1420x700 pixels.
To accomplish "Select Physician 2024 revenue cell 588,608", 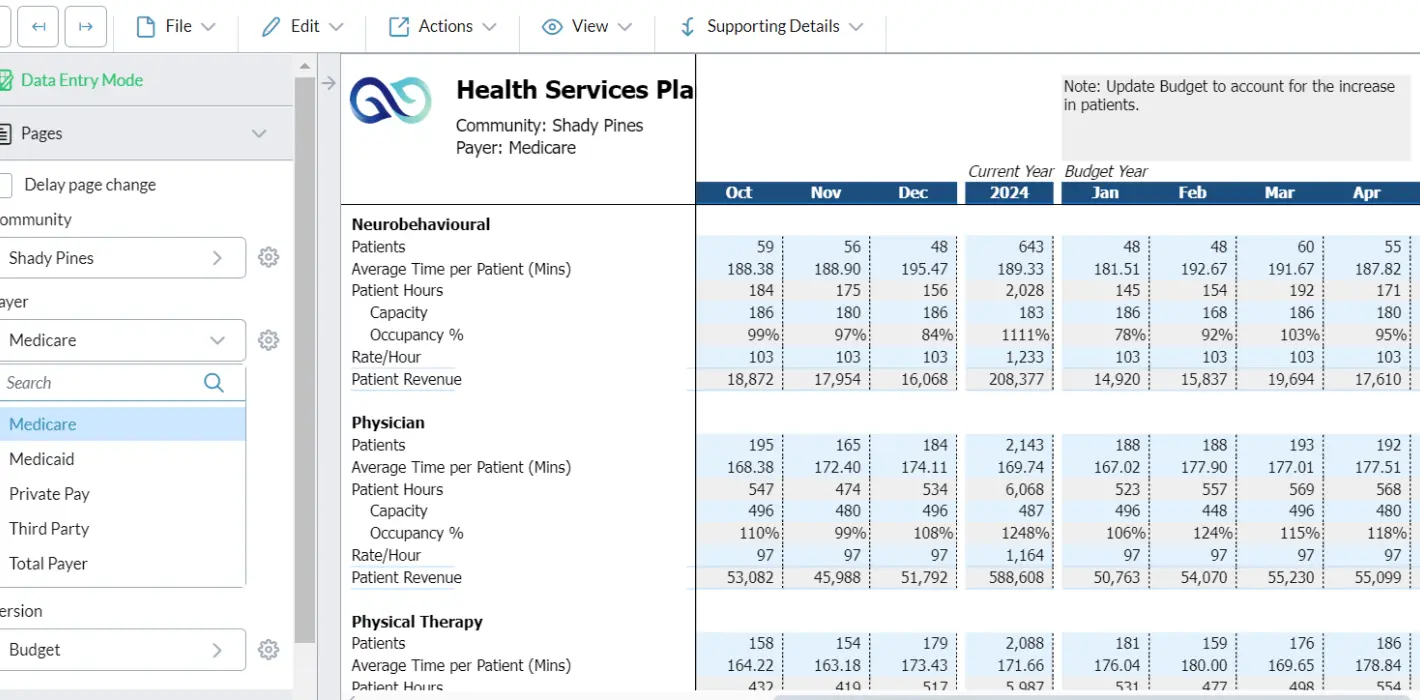I will [x=1009, y=577].
